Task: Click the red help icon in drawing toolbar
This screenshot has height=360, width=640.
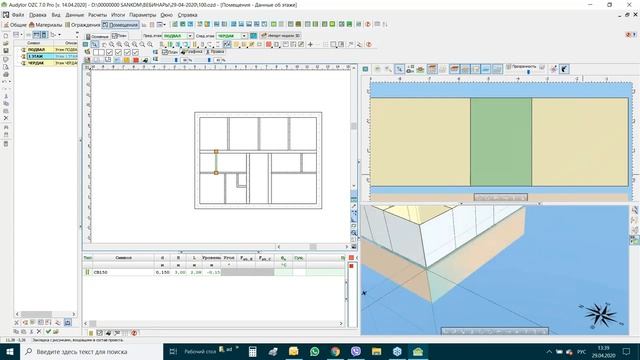Action: (369, 44)
